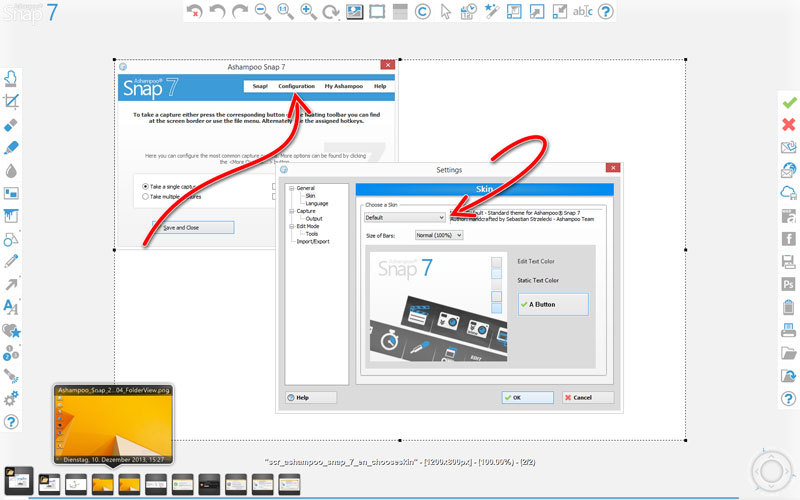
Task: Collapse the Edit Mode tree node
Action: [292, 227]
